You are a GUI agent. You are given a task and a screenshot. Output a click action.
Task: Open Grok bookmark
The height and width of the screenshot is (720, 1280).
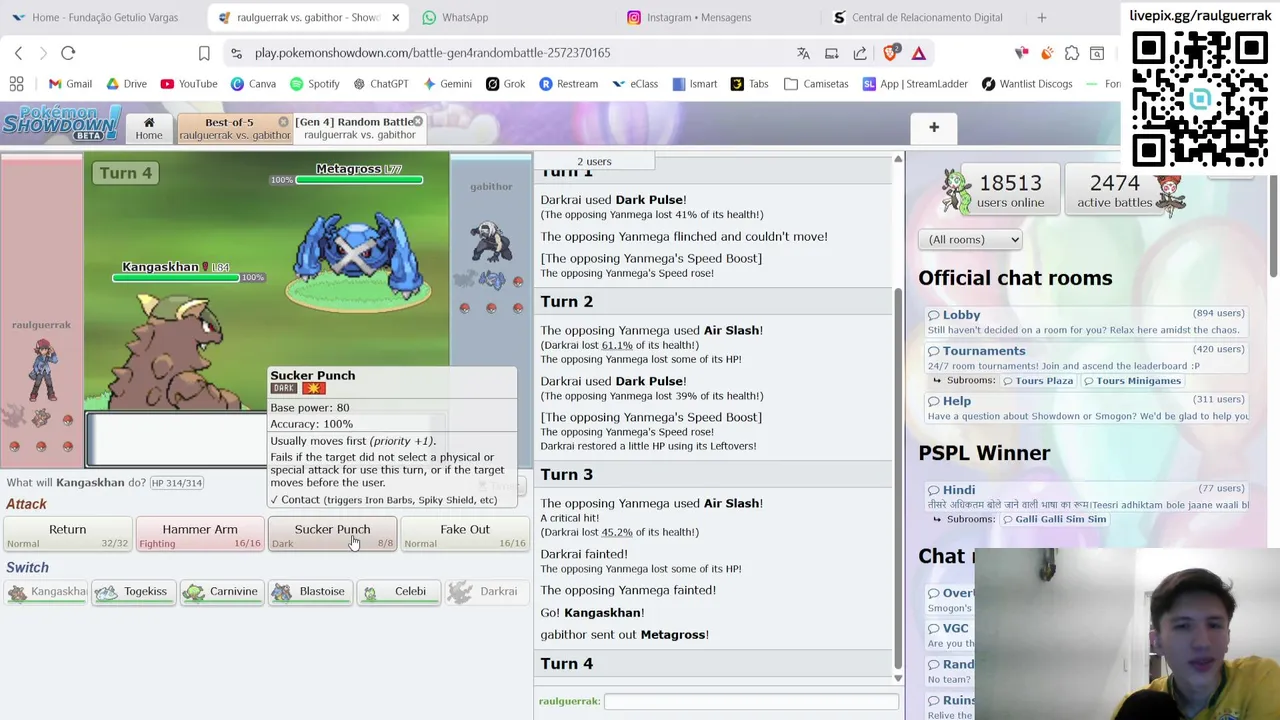[505, 84]
